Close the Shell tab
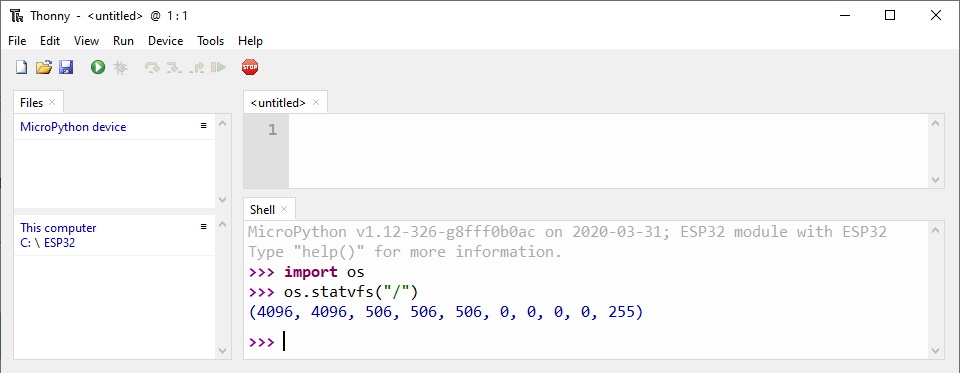960x373 pixels. pyautogui.click(x=284, y=209)
